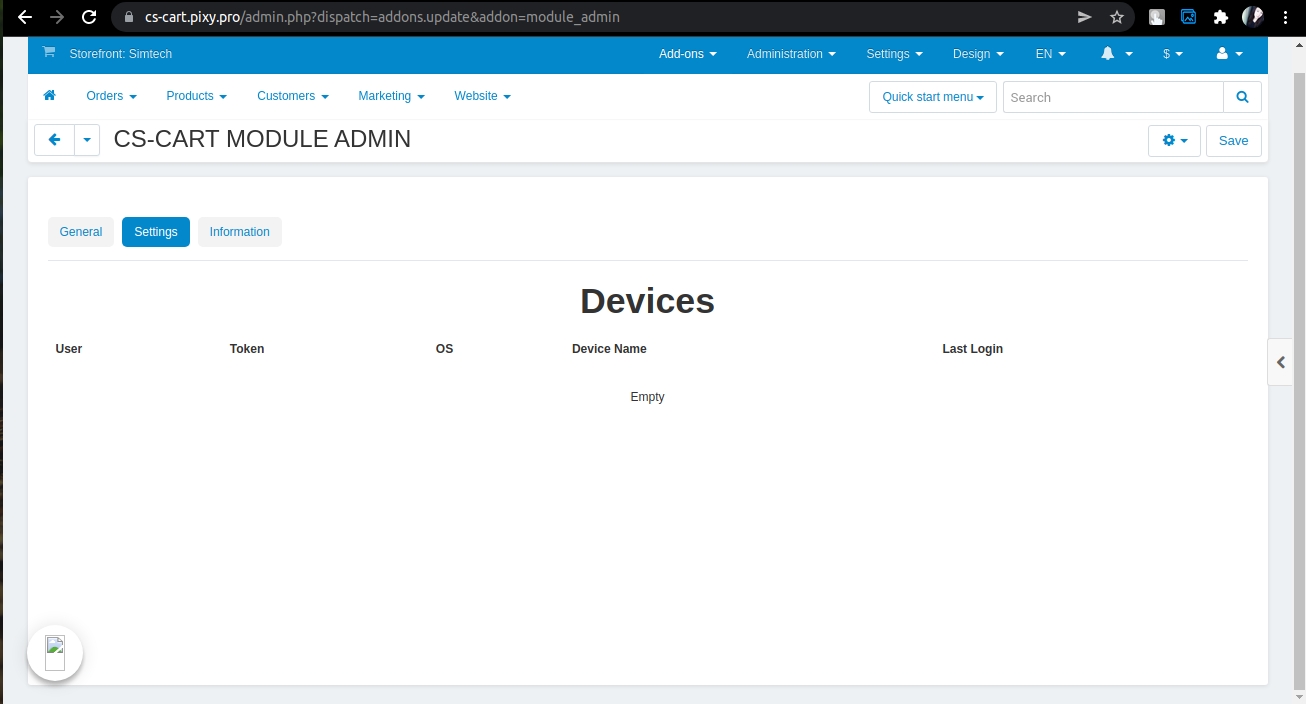
Task: Switch to the Information tab
Action: click(239, 232)
